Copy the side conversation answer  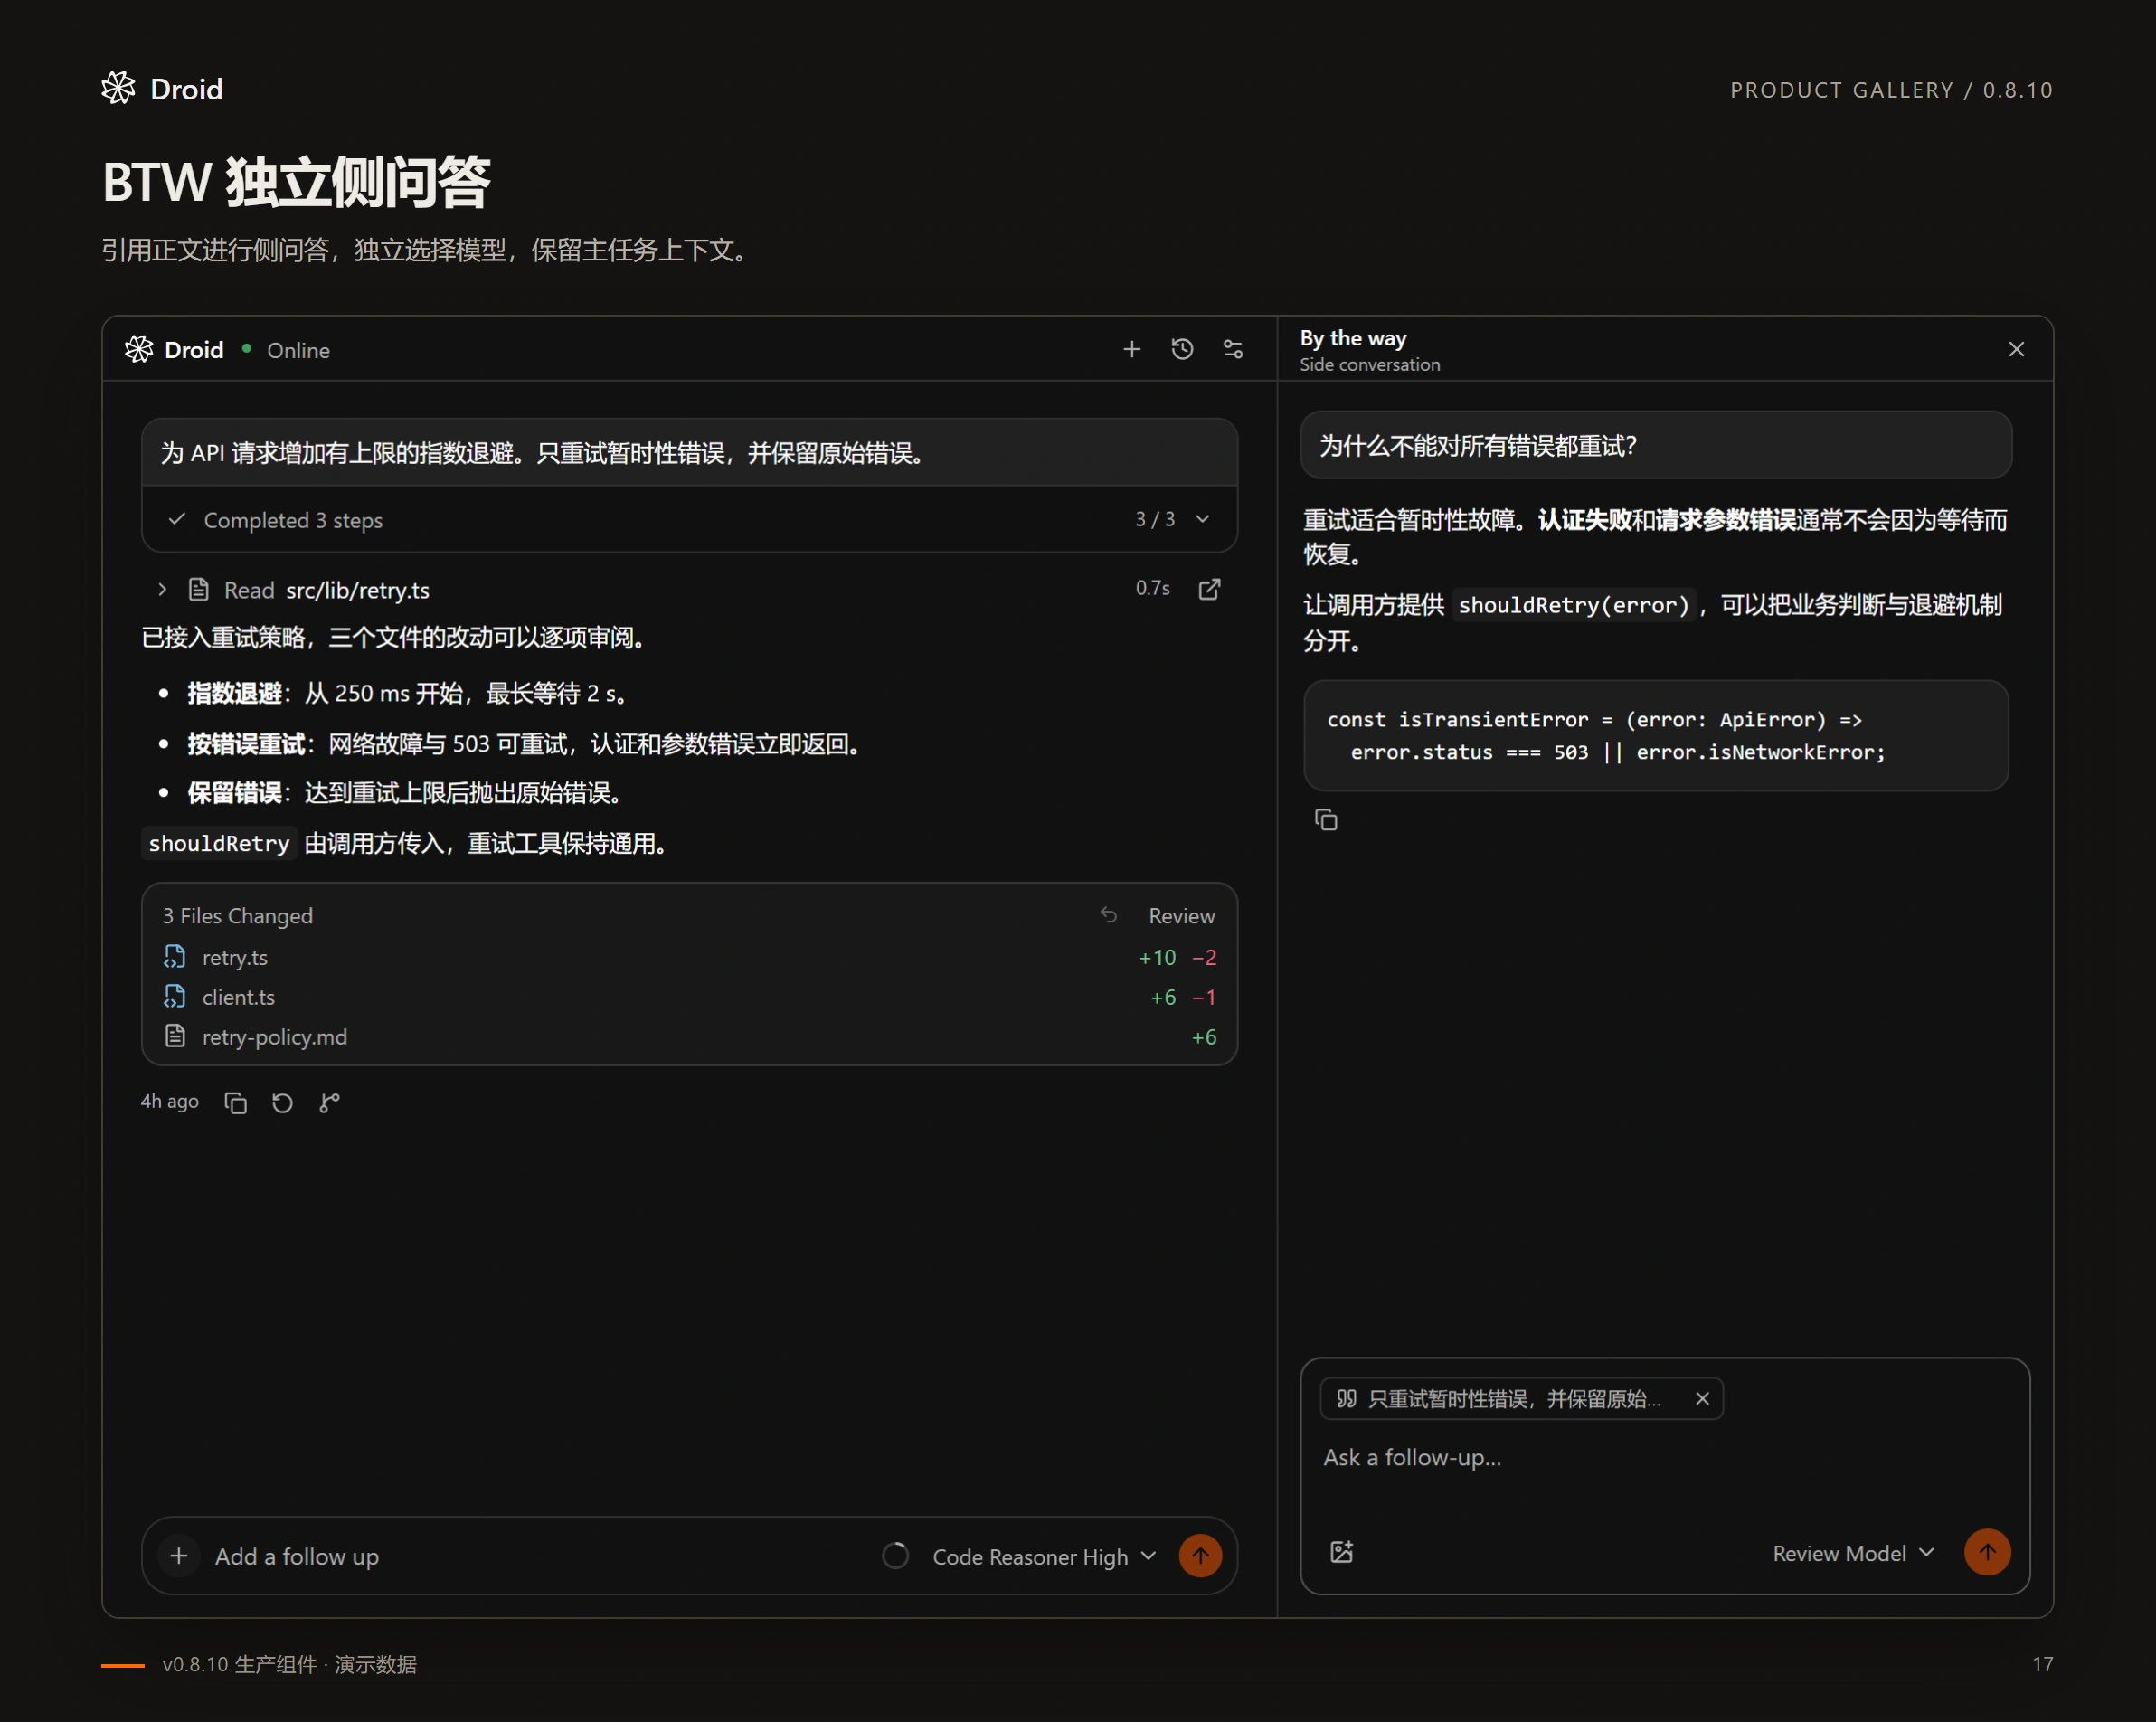pos(1325,820)
